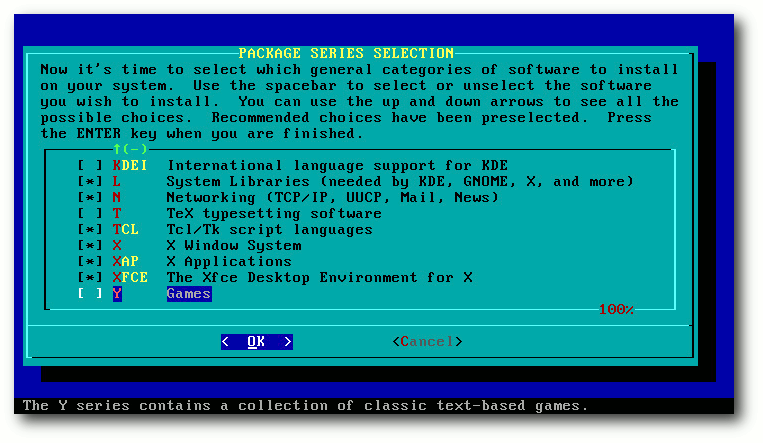Click the highlighted 'Games' entry
Image resolution: width=763 pixels, height=443 pixels.
pyautogui.click(x=189, y=294)
